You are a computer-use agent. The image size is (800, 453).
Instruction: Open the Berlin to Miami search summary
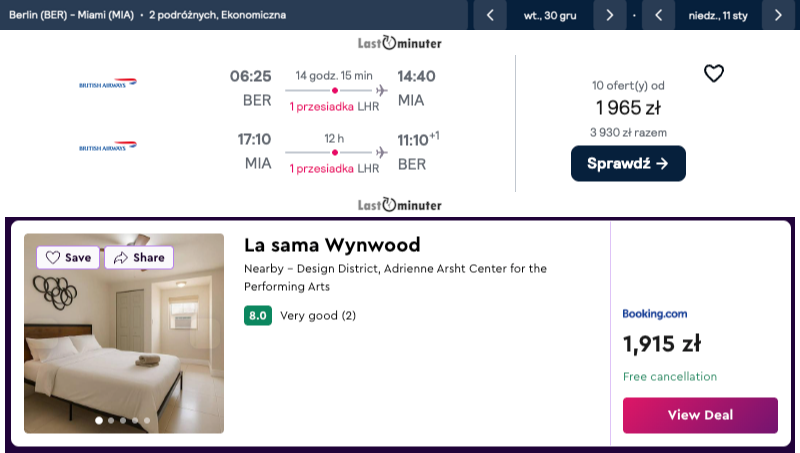point(147,15)
